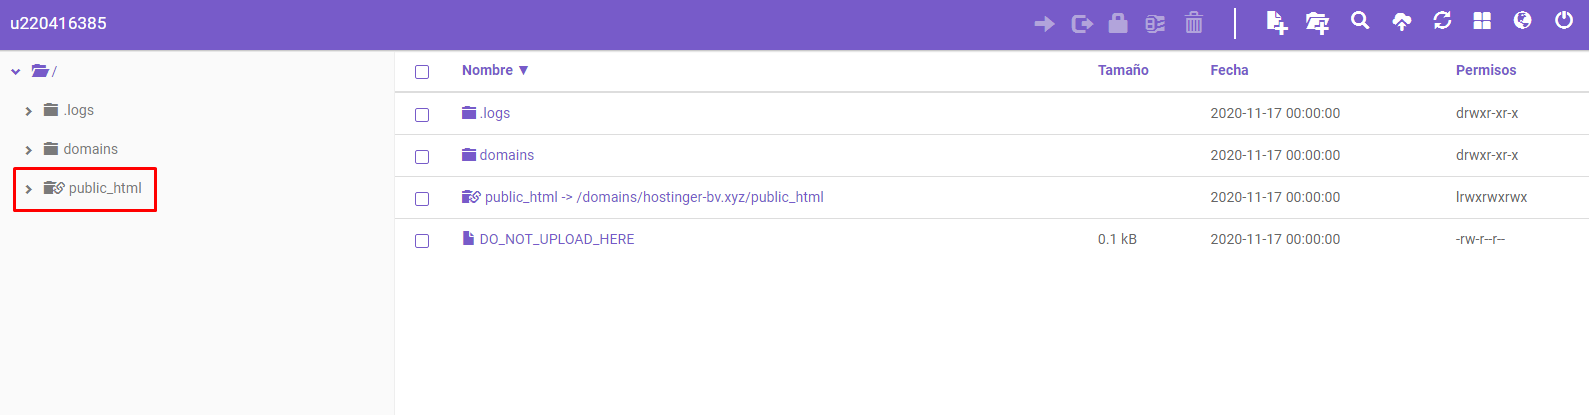
Task: Select the .logs folder checkbox
Action: point(422,115)
